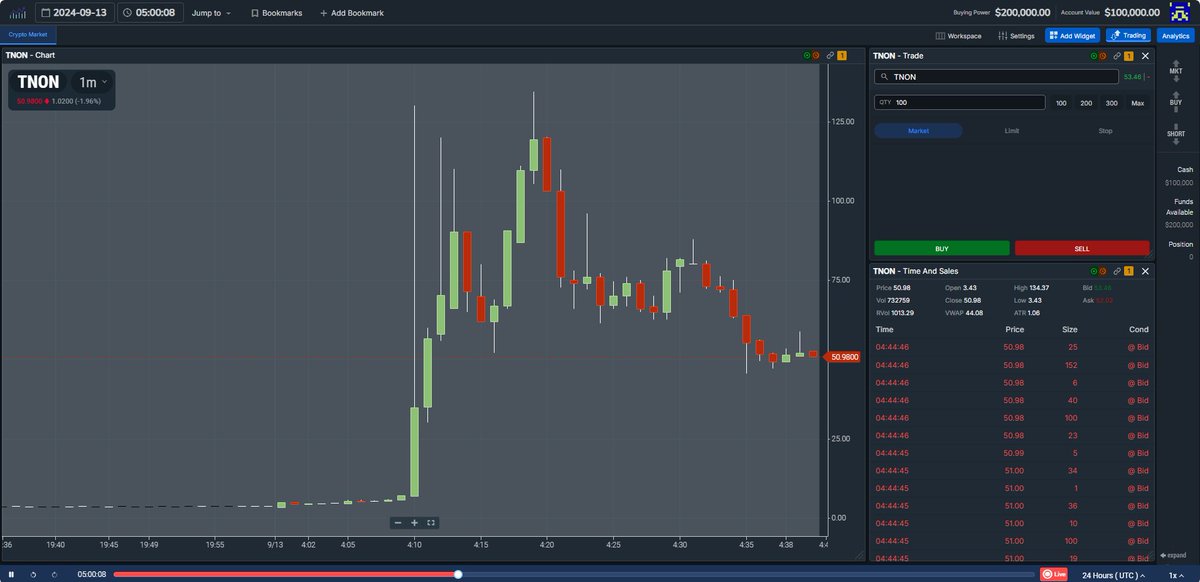Viewport: 1200px width, 582px height.
Task: Open the calendar date 2024-09-13 picker
Action: pyautogui.click(x=73, y=13)
